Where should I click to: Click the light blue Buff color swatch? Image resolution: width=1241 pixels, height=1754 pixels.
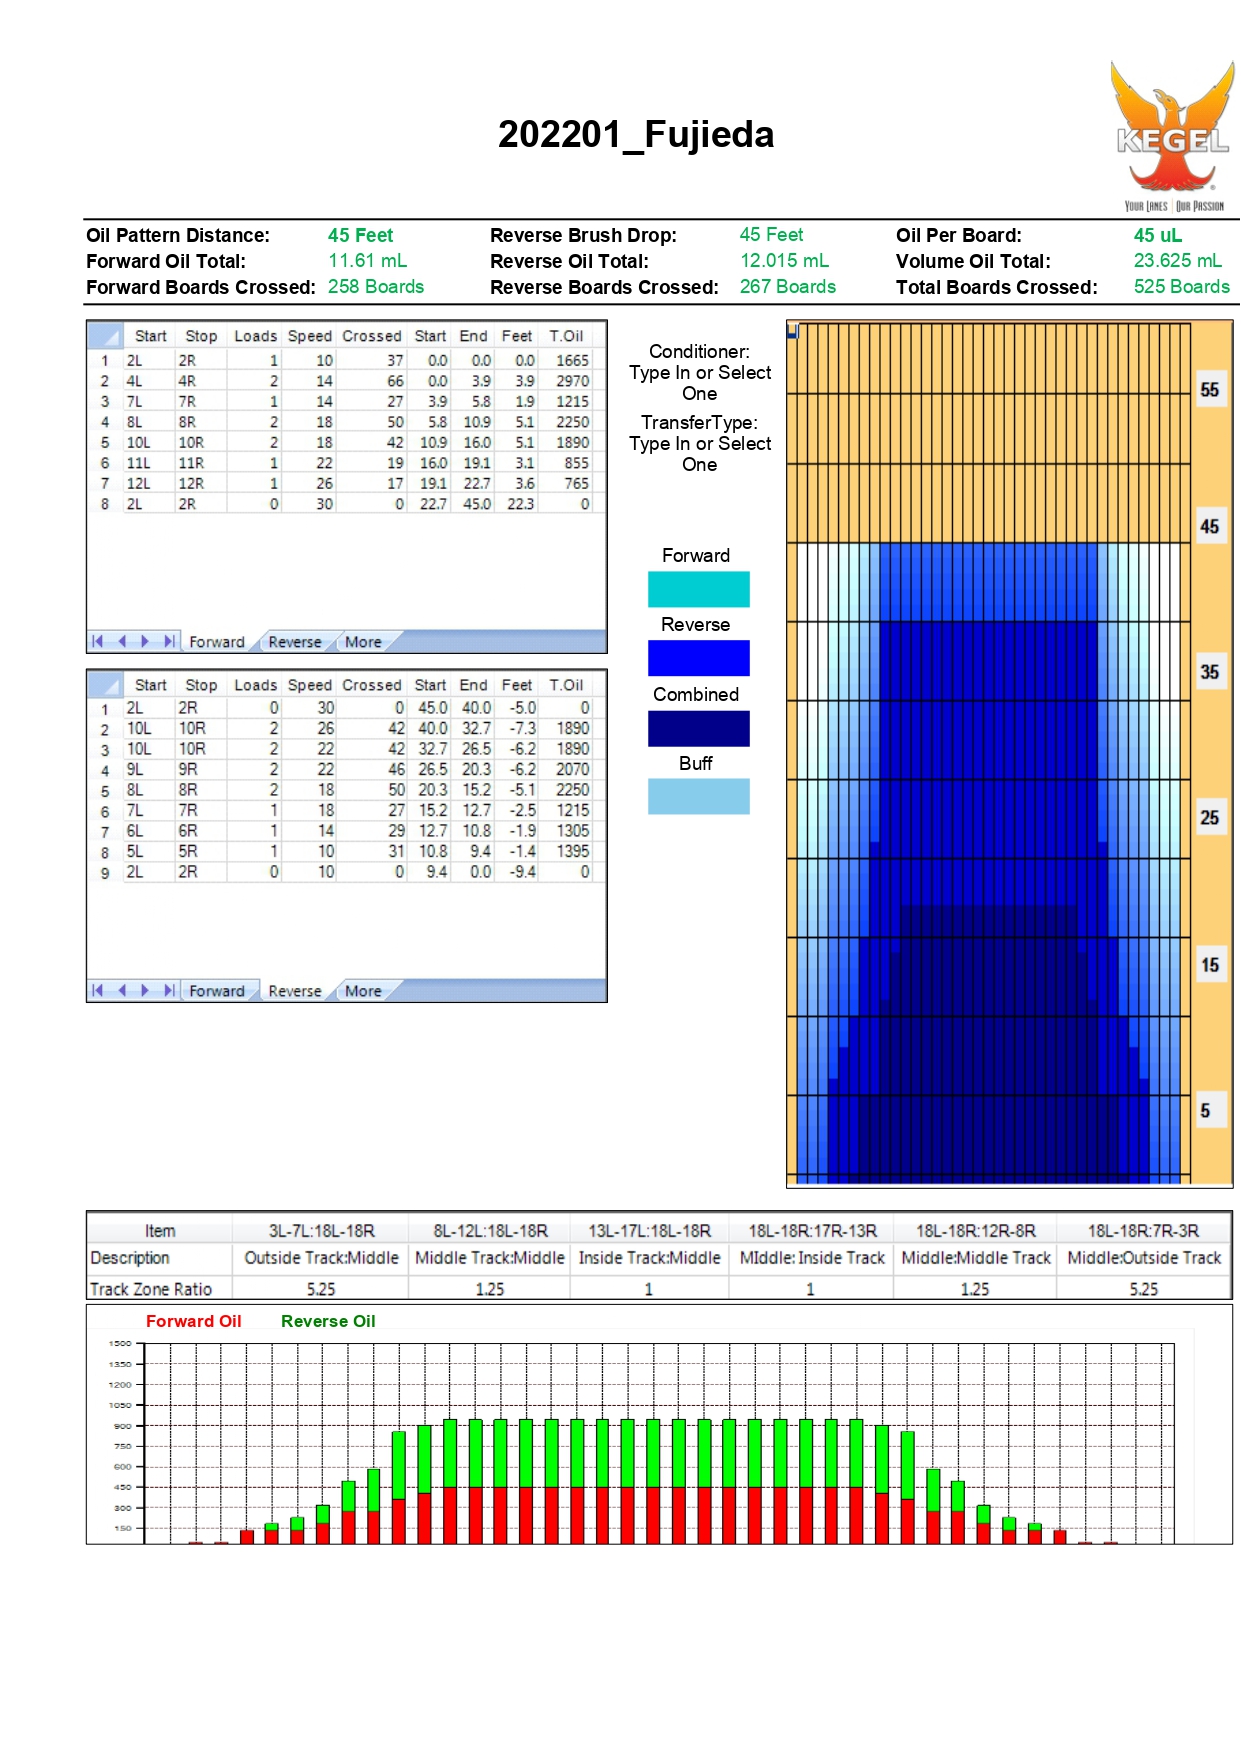(x=698, y=796)
